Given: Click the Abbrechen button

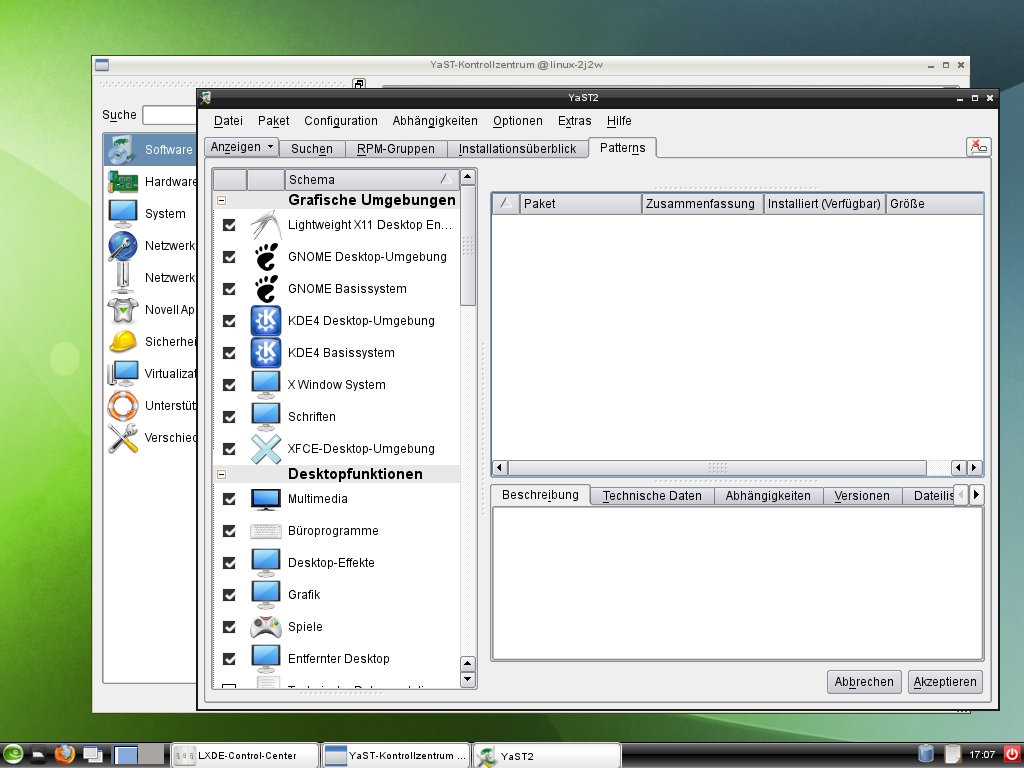Looking at the screenshot, I should point(863,681).
